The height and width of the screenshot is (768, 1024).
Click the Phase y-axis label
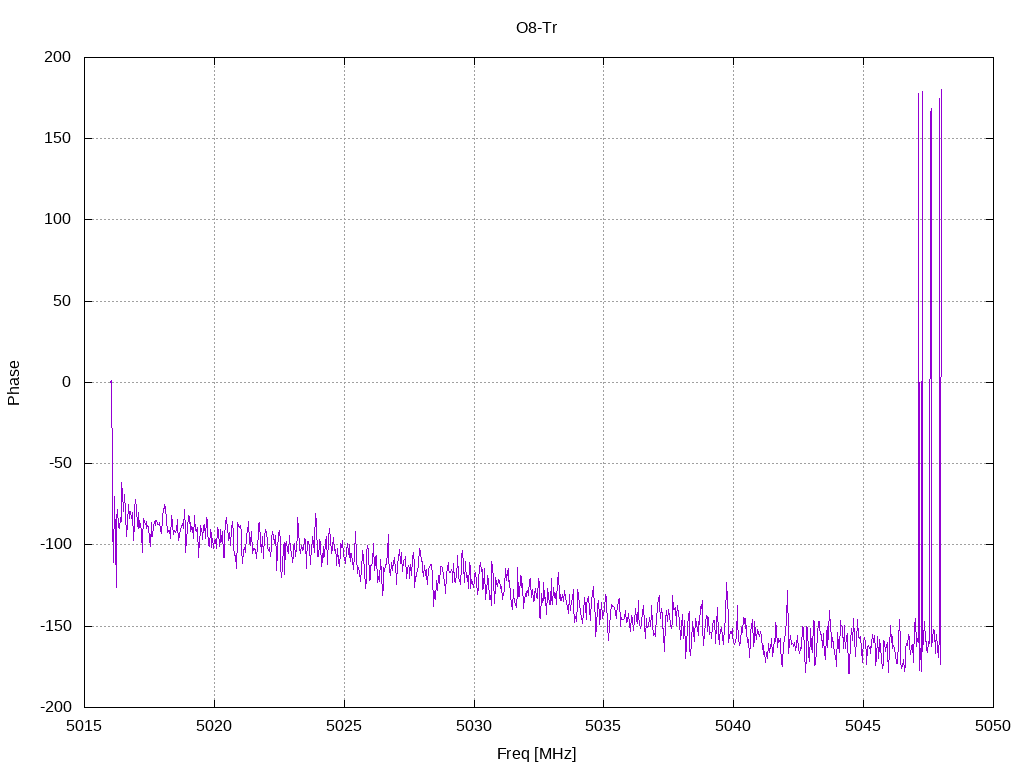14,383
